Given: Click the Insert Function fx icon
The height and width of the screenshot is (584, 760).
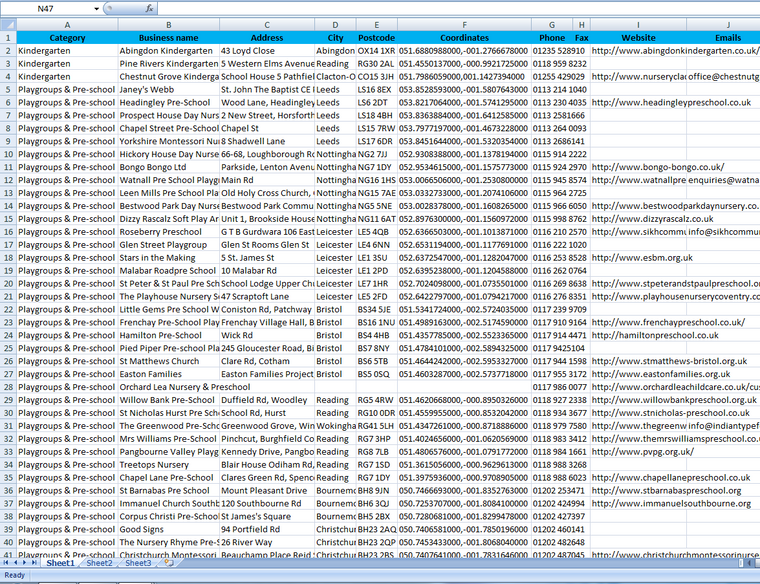Looking at the screenshot, I should click(x=149, y=8).
